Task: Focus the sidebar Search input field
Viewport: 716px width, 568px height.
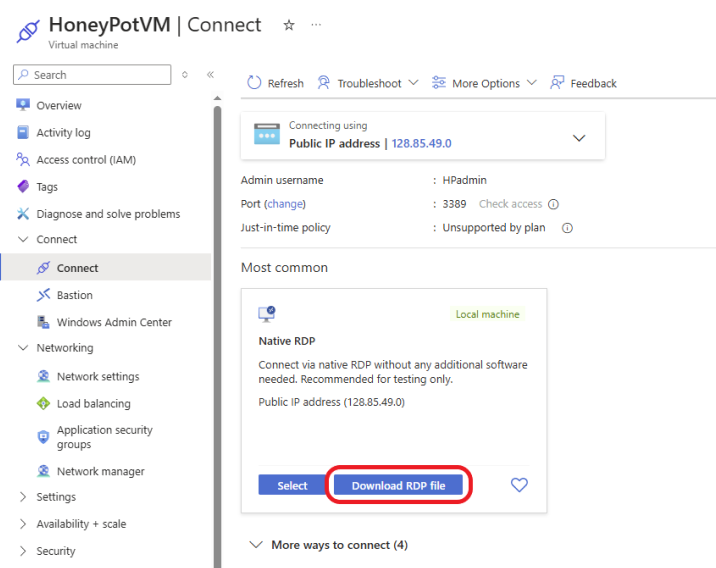Action: (92, 74)
